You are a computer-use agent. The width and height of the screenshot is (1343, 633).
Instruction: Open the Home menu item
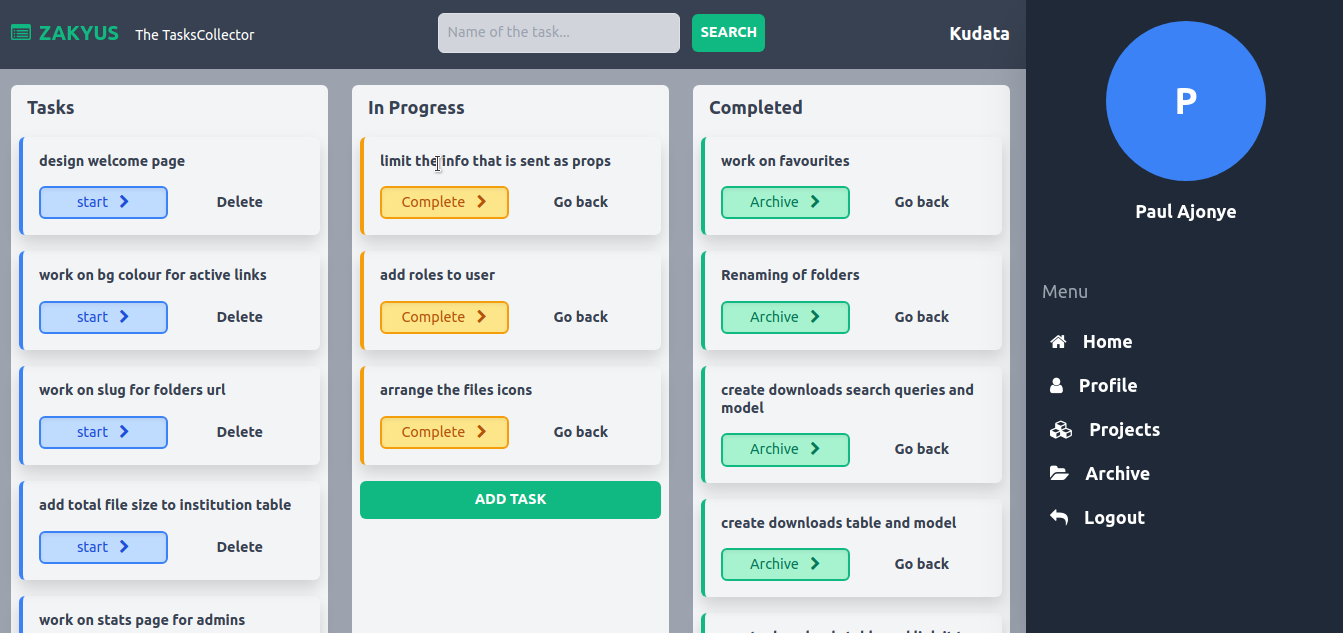click(1107, 342)
